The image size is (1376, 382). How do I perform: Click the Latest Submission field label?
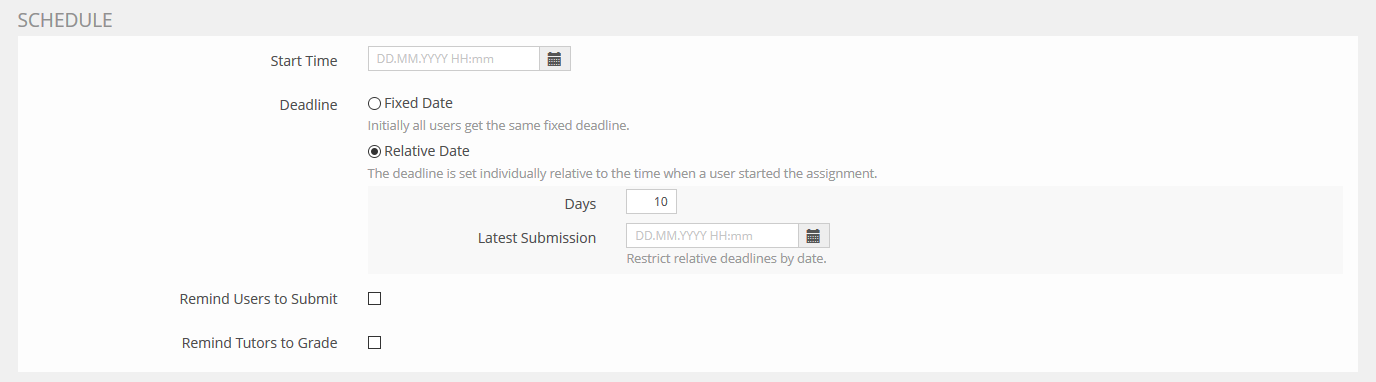tap(537, 238)
